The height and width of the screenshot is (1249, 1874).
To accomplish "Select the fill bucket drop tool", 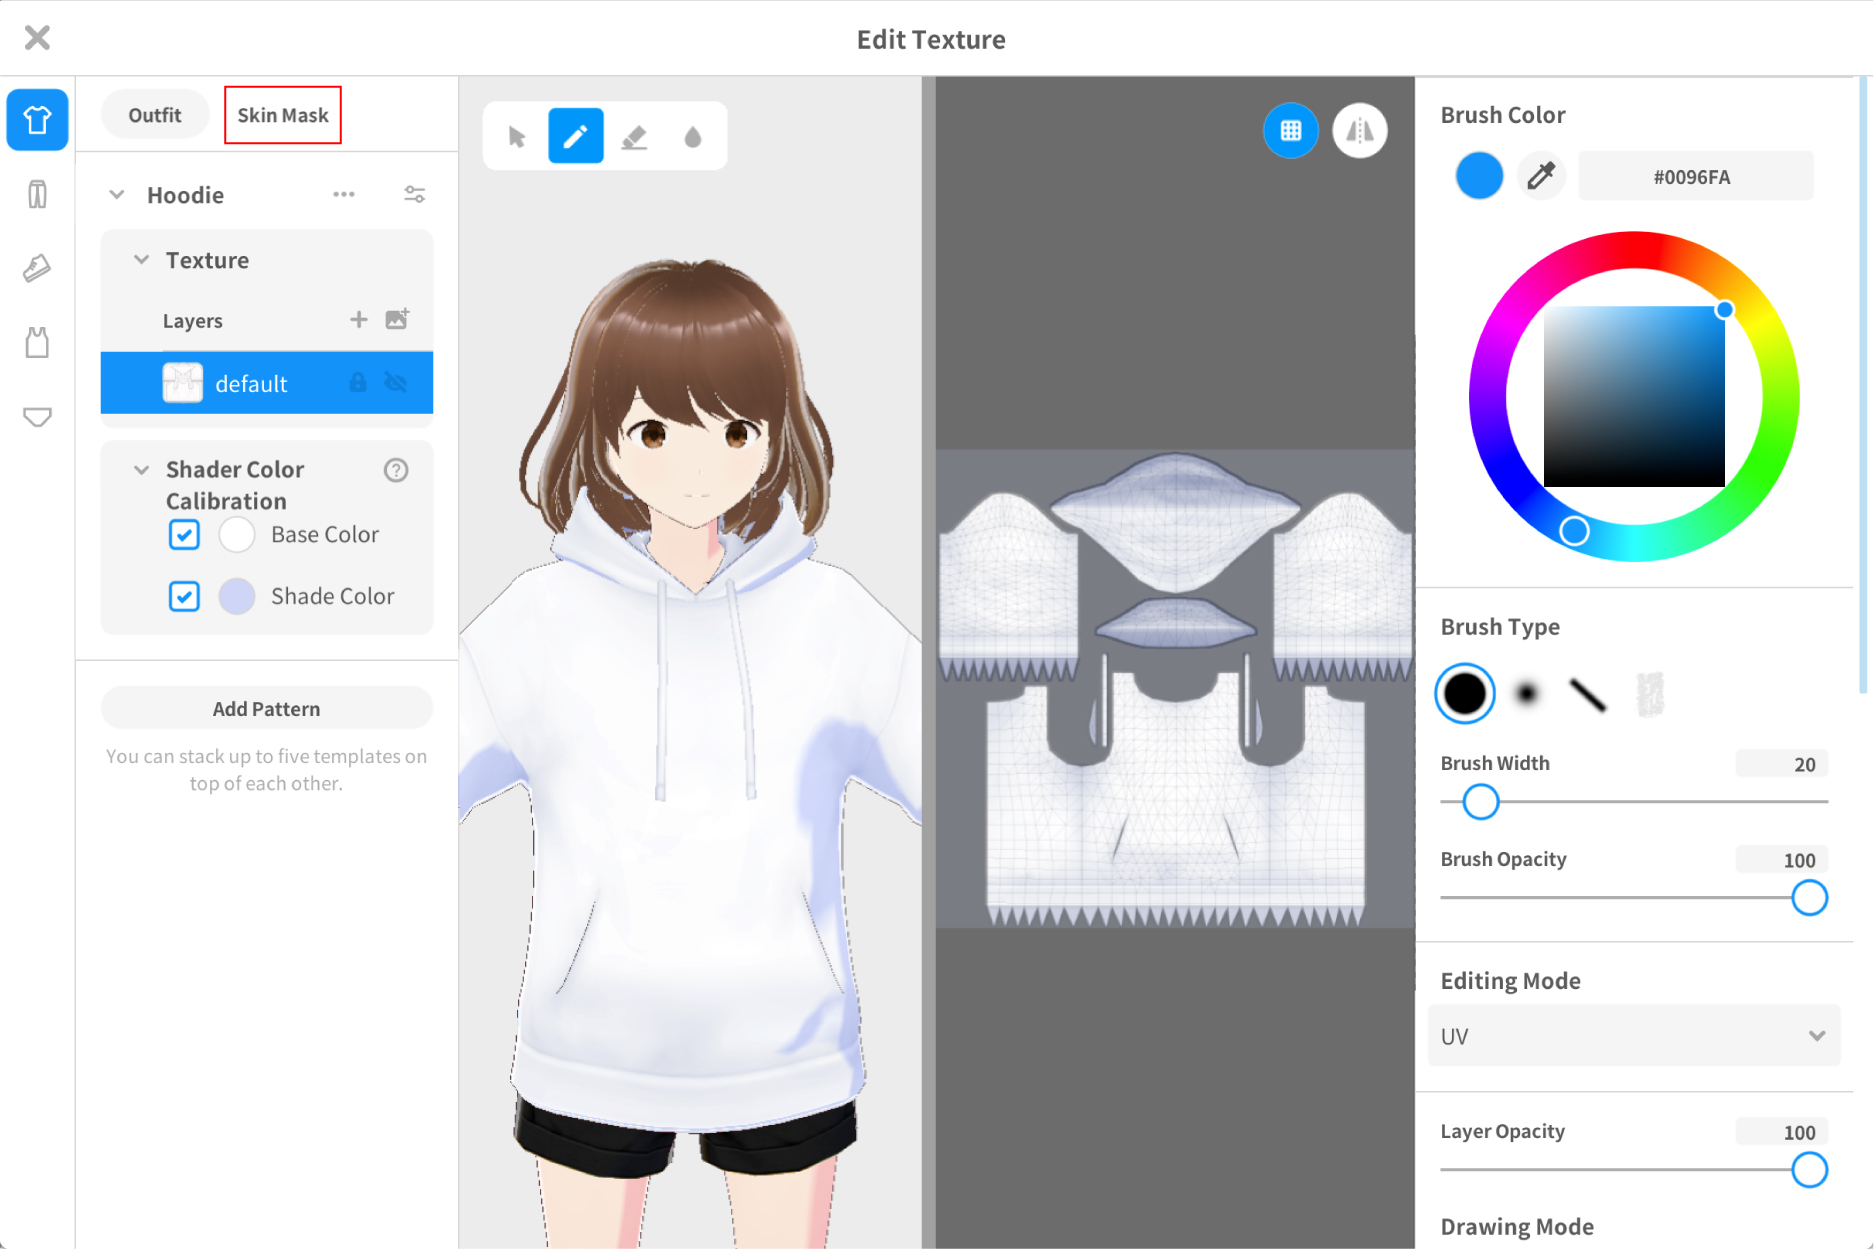I will click(x=692, y=136).
